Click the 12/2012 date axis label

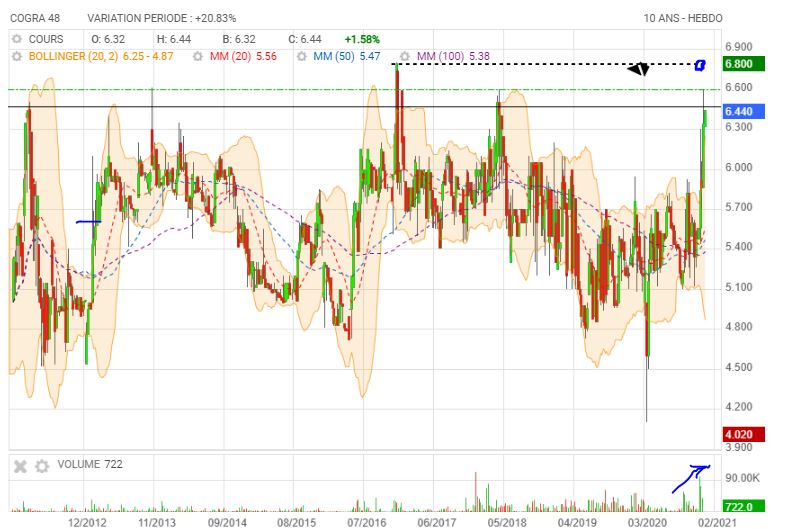[87, 522]
